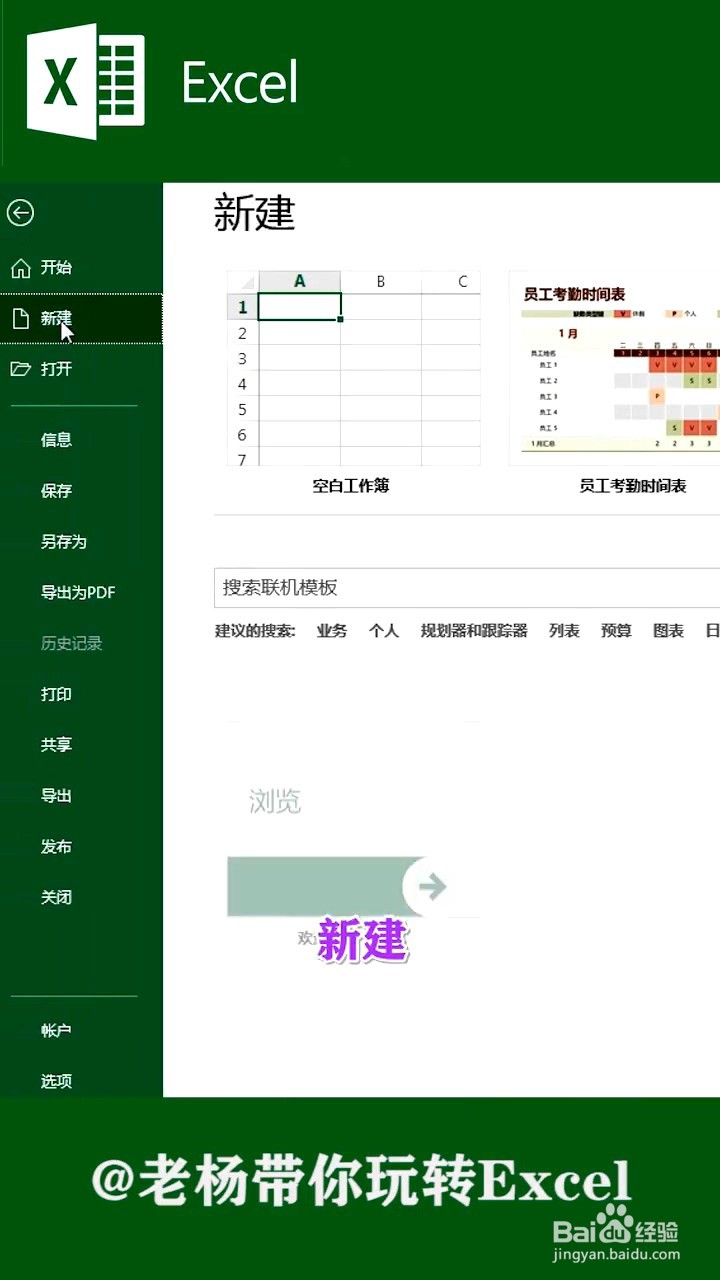This screenshot has height=1280, width=720.
Task: Select 新建 in the sidebar
Action: [81, 319]
